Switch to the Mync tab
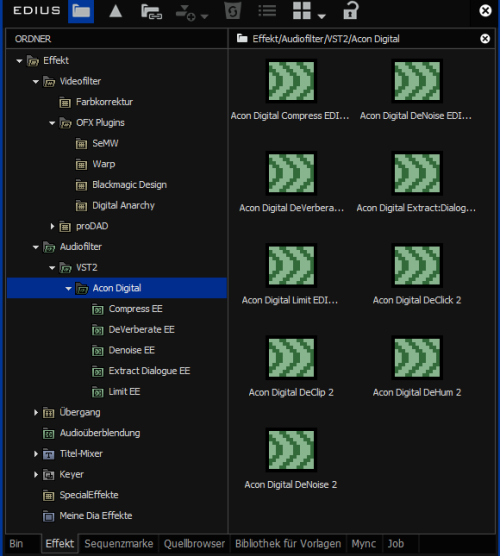The height and width of the screenshot is (556, 500). pyautogui.click(x=364, y=544)
